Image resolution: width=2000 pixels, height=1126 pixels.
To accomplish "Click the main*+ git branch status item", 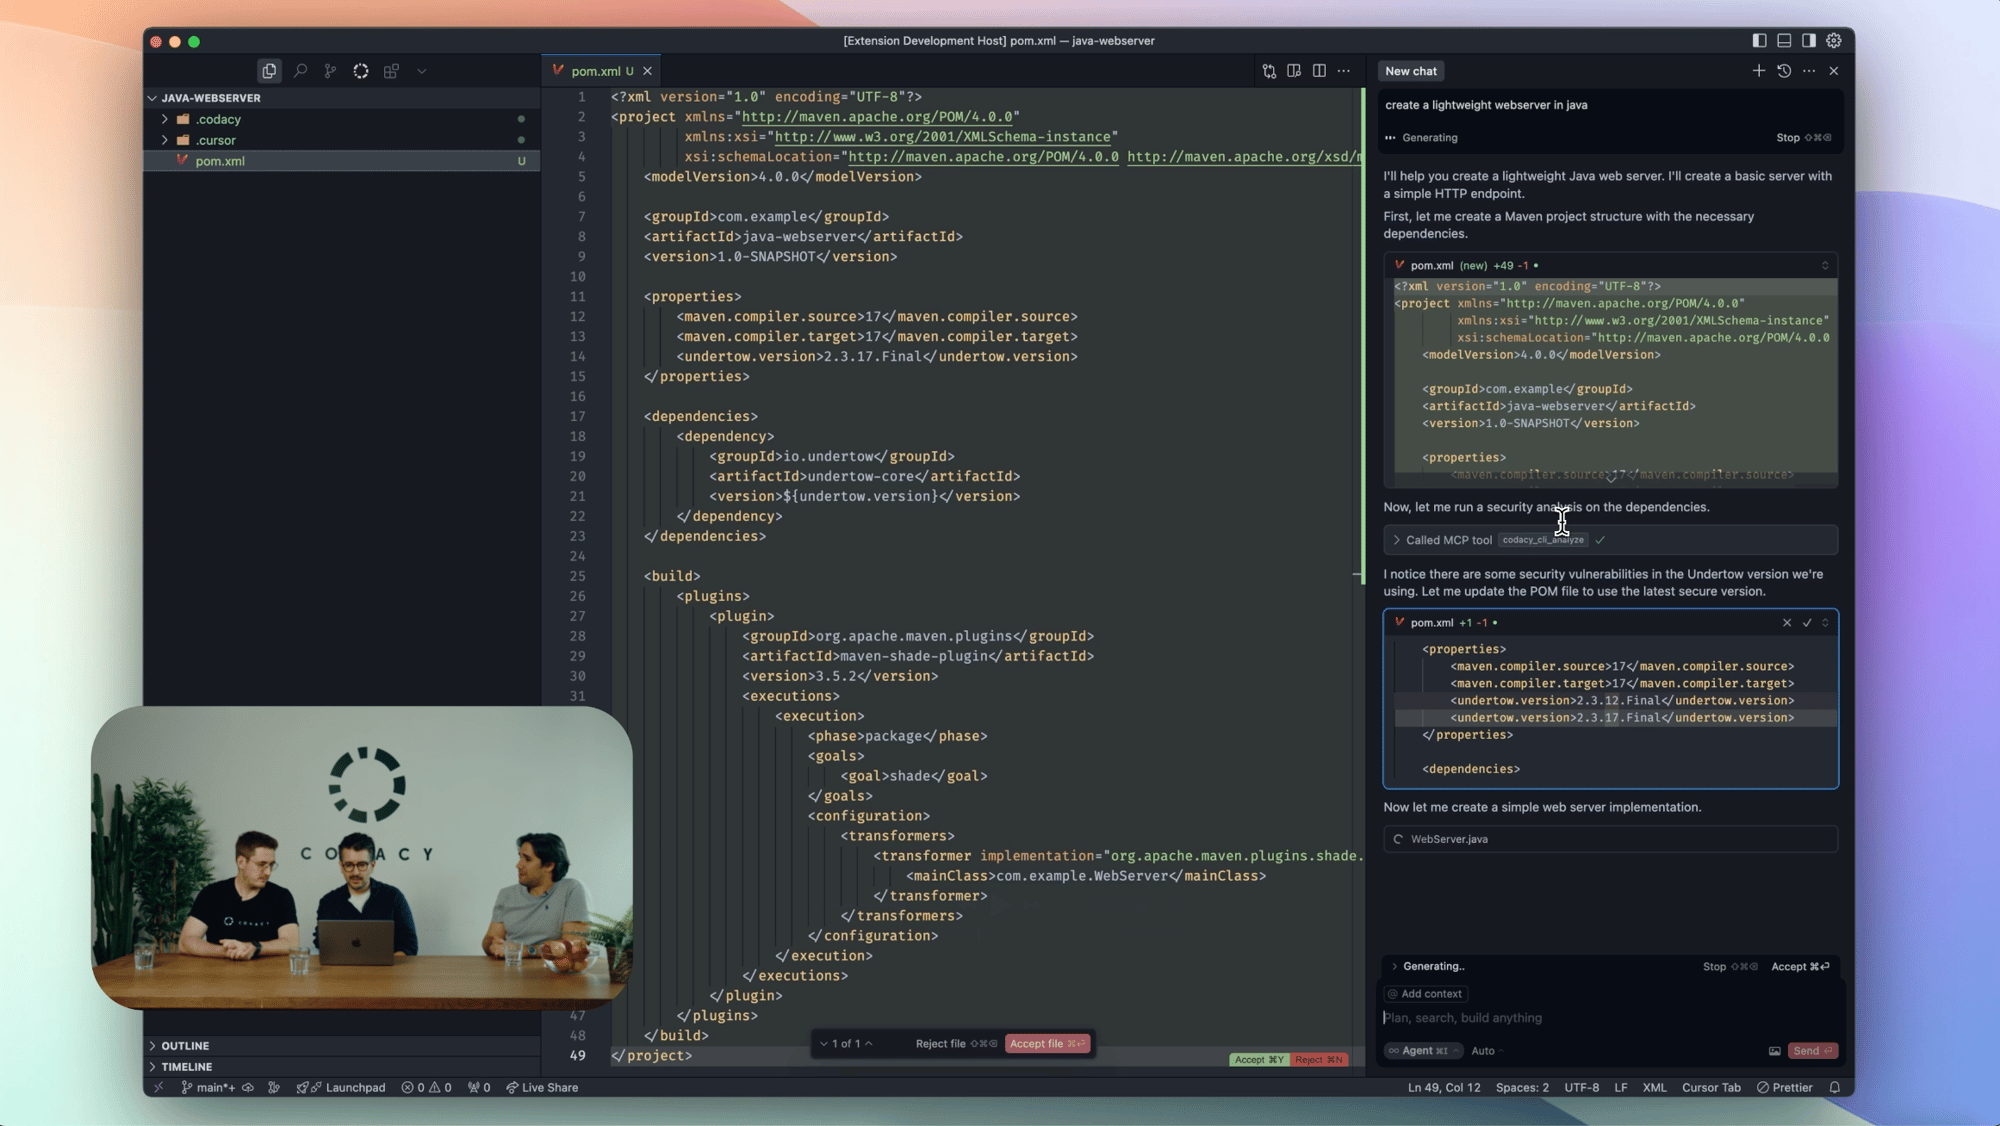I will pyautogui.click(x=209, y=1088).
